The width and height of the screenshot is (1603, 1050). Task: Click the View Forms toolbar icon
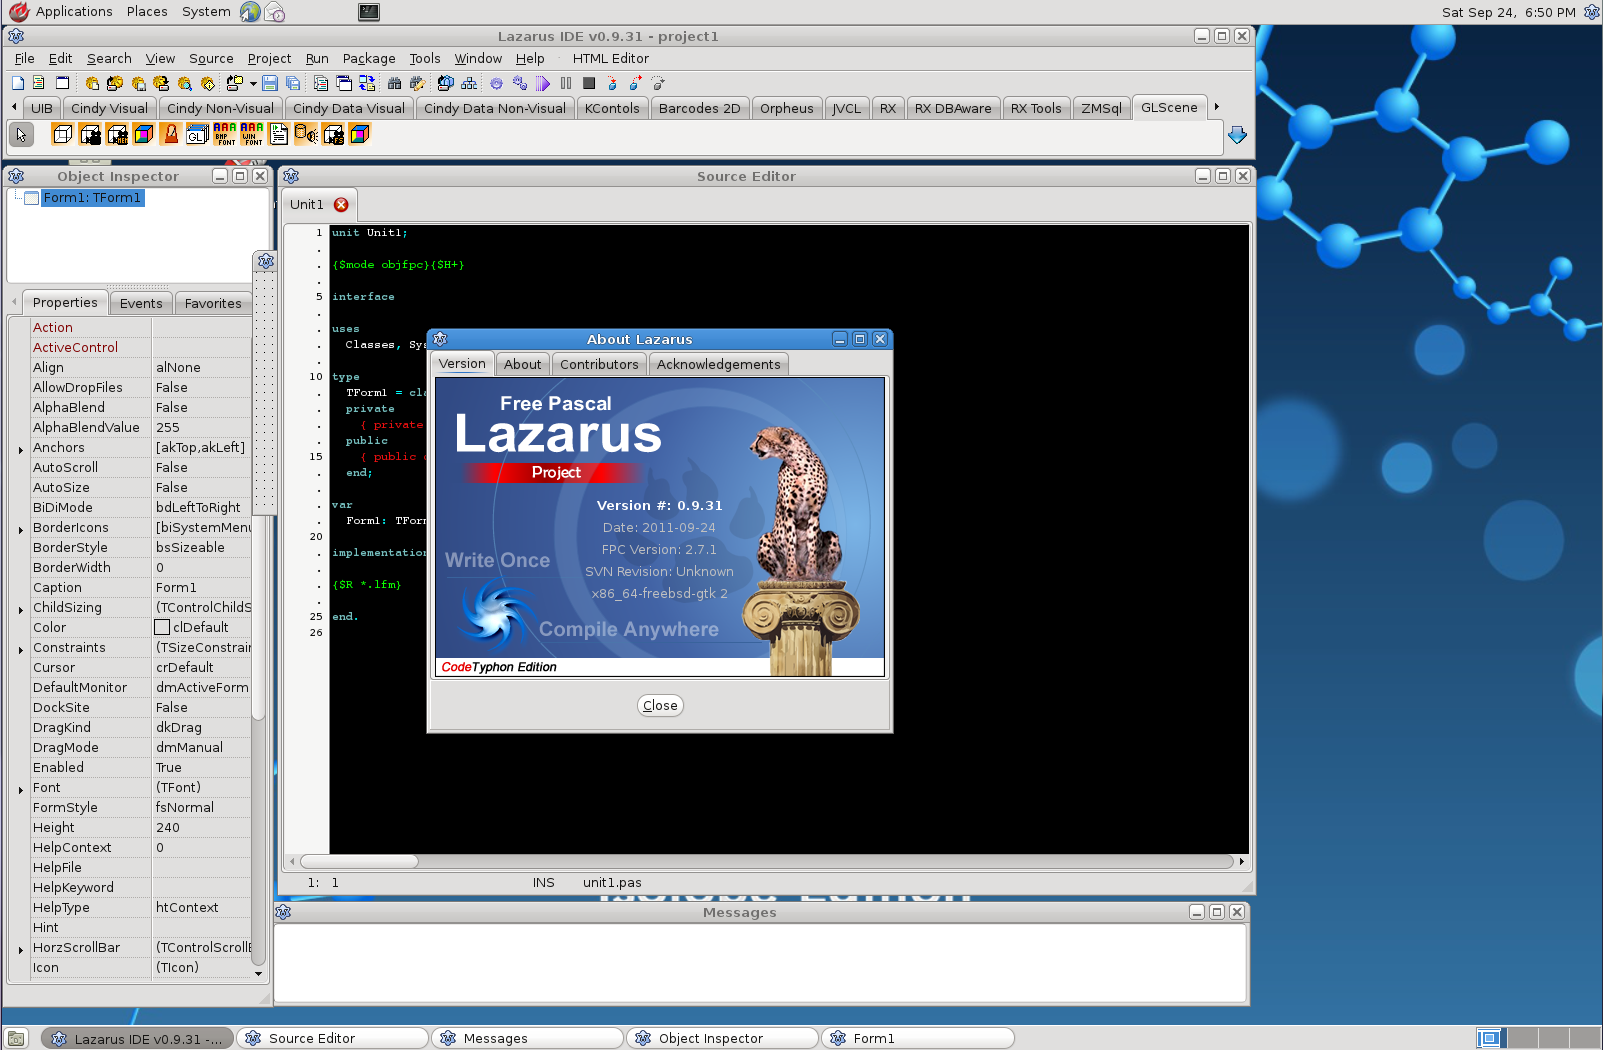344,83
